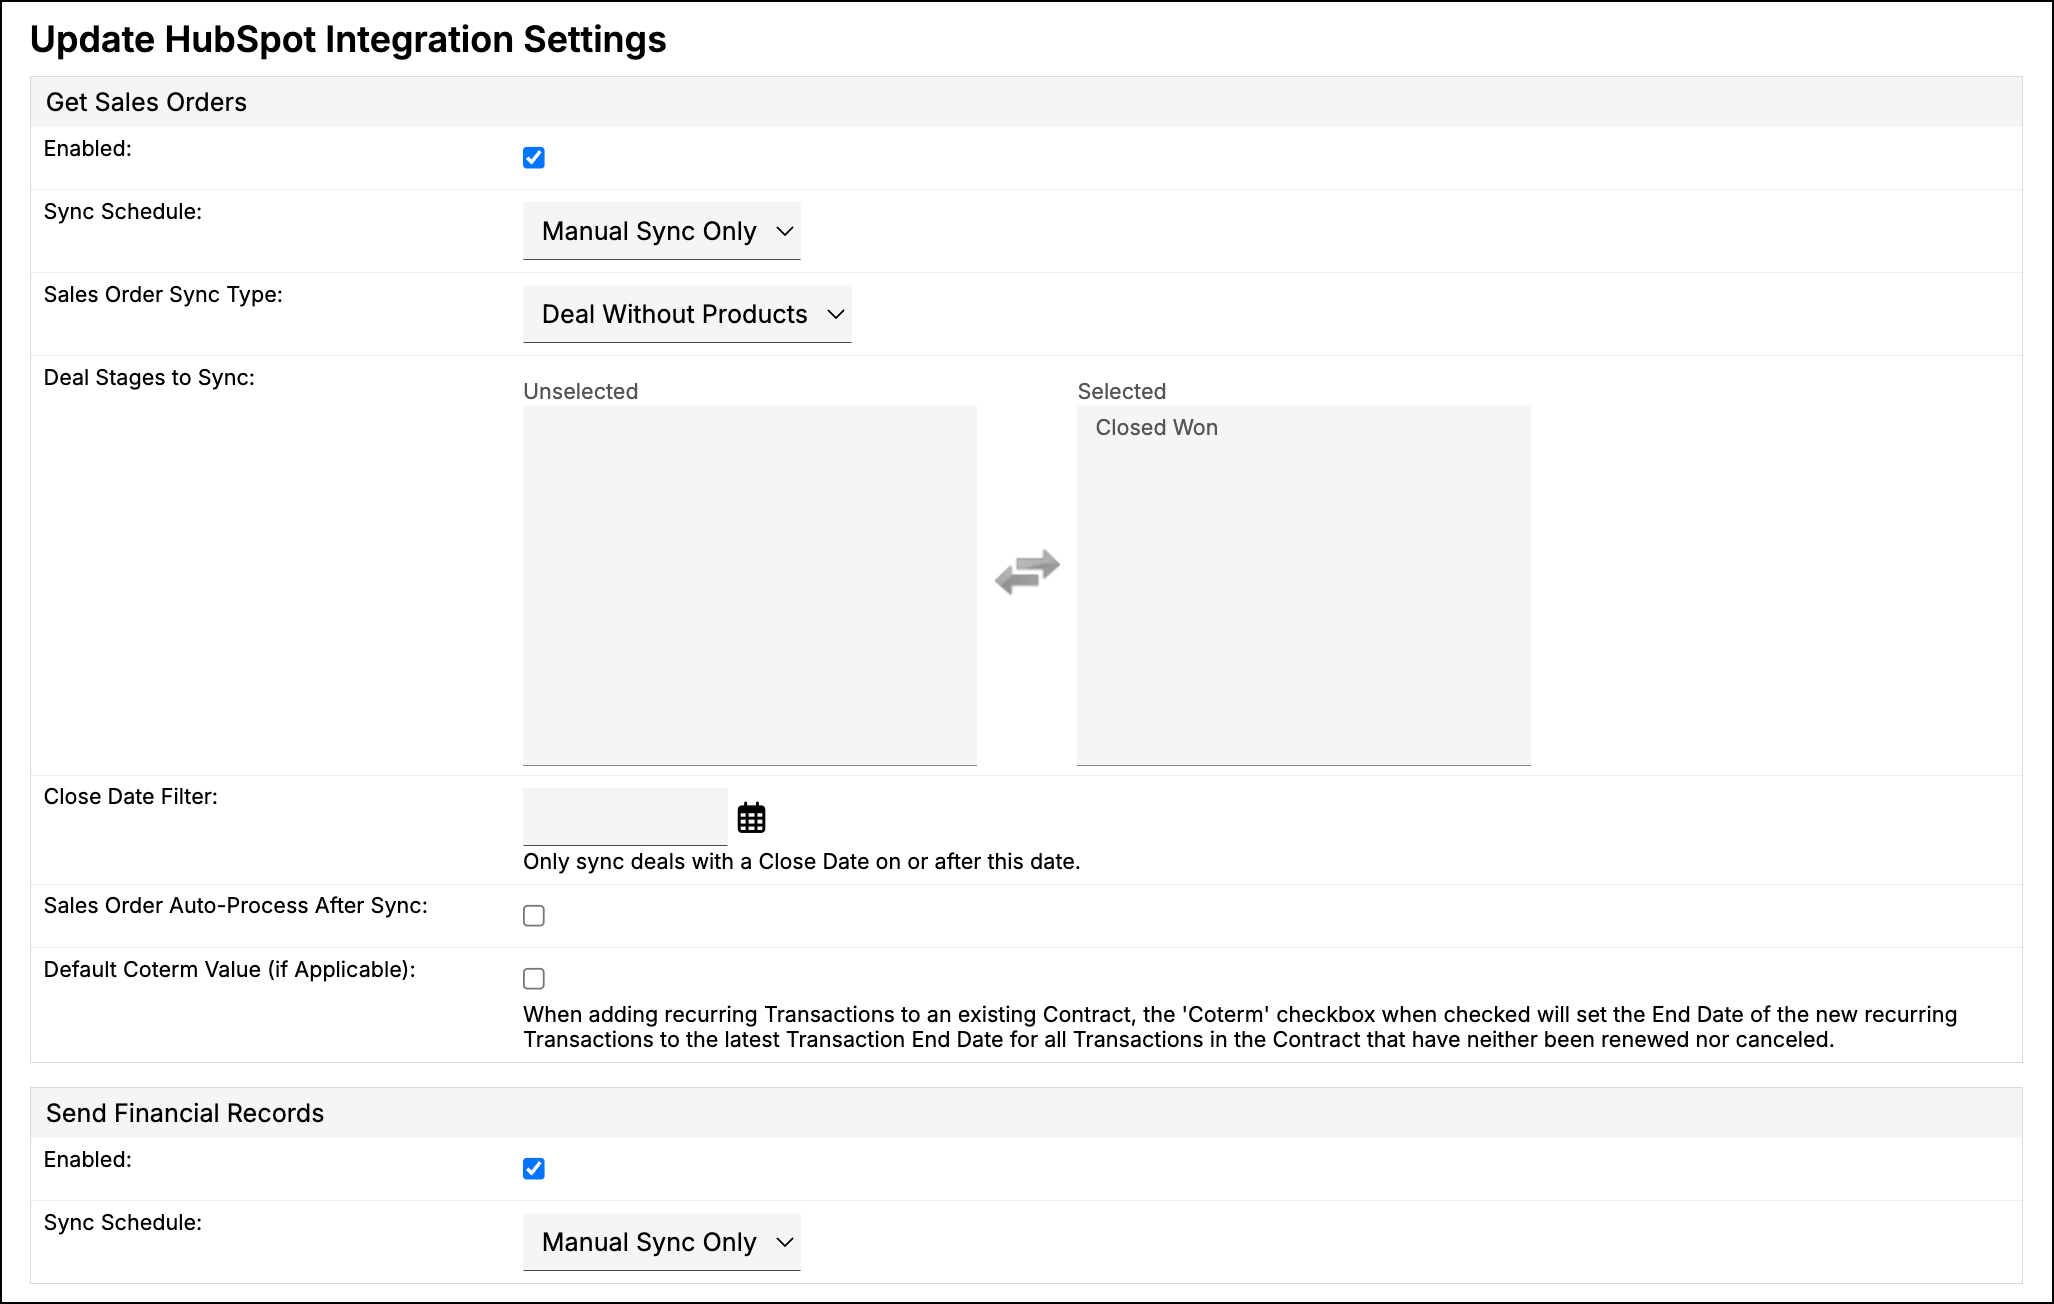Click the Deal Stages to Sync label
2054x1304 pixels.
tap(149, 377)
